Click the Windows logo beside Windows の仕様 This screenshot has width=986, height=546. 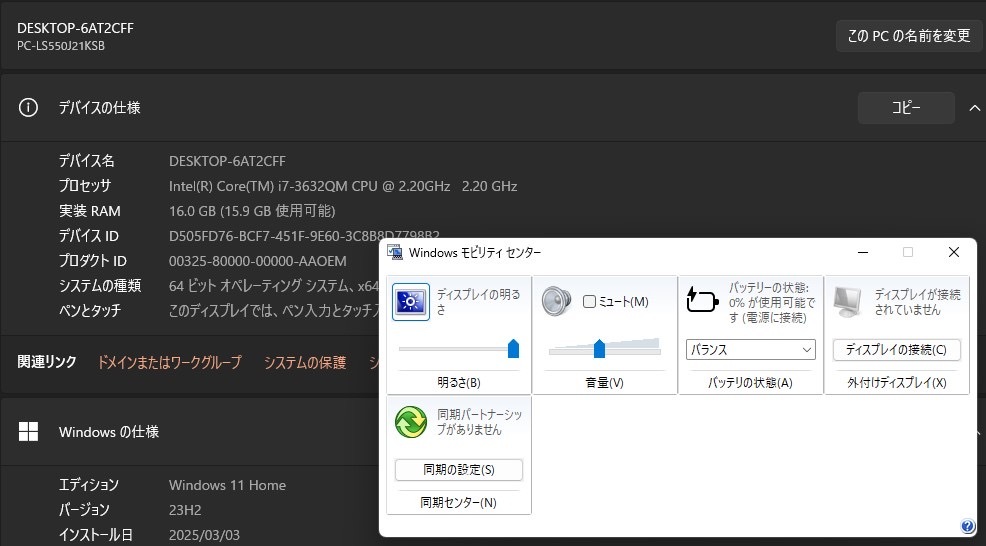tap(28, 432)
